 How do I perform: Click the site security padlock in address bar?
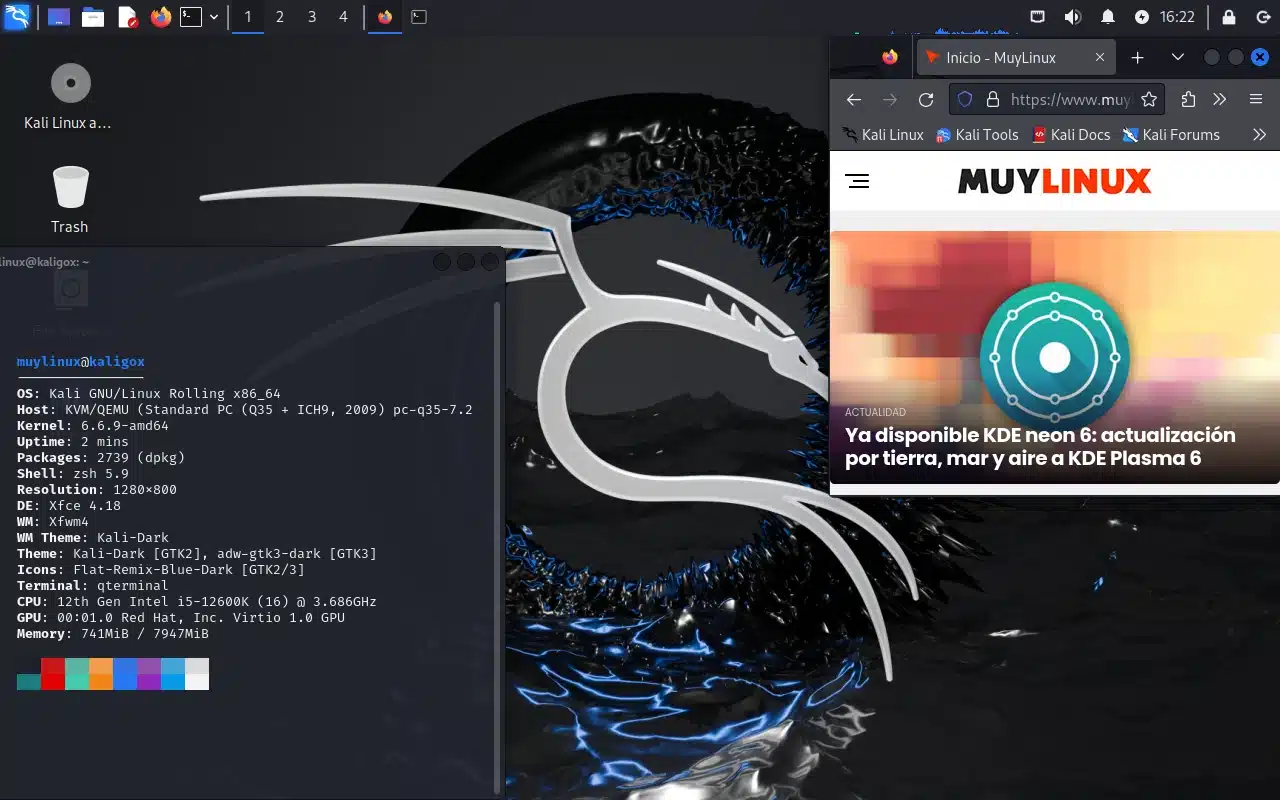(x=992, y=99)
